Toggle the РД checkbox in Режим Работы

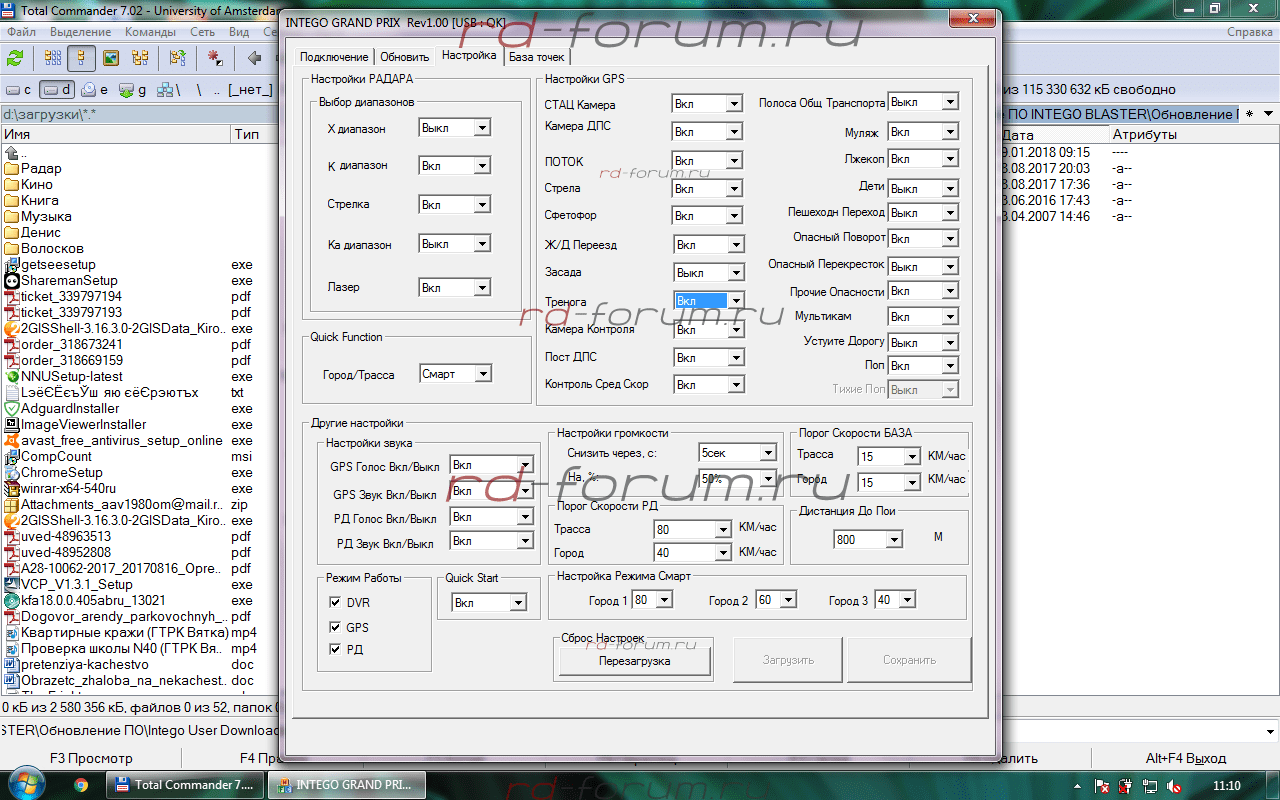pos(336,650)
